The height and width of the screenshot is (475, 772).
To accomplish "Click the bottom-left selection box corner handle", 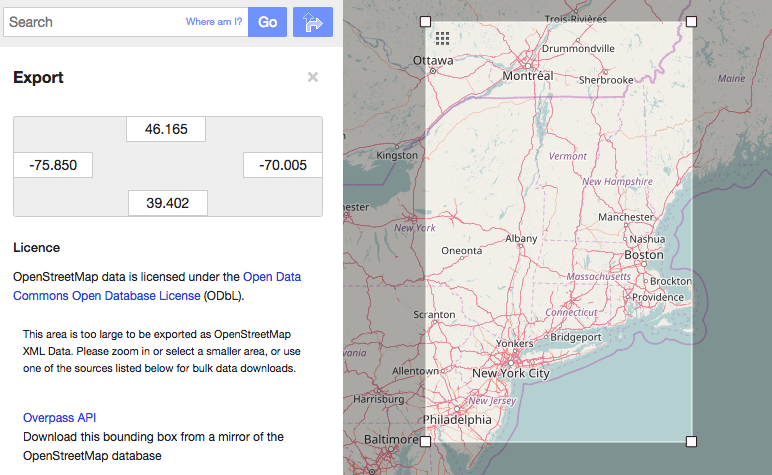I will pos(425,441).
